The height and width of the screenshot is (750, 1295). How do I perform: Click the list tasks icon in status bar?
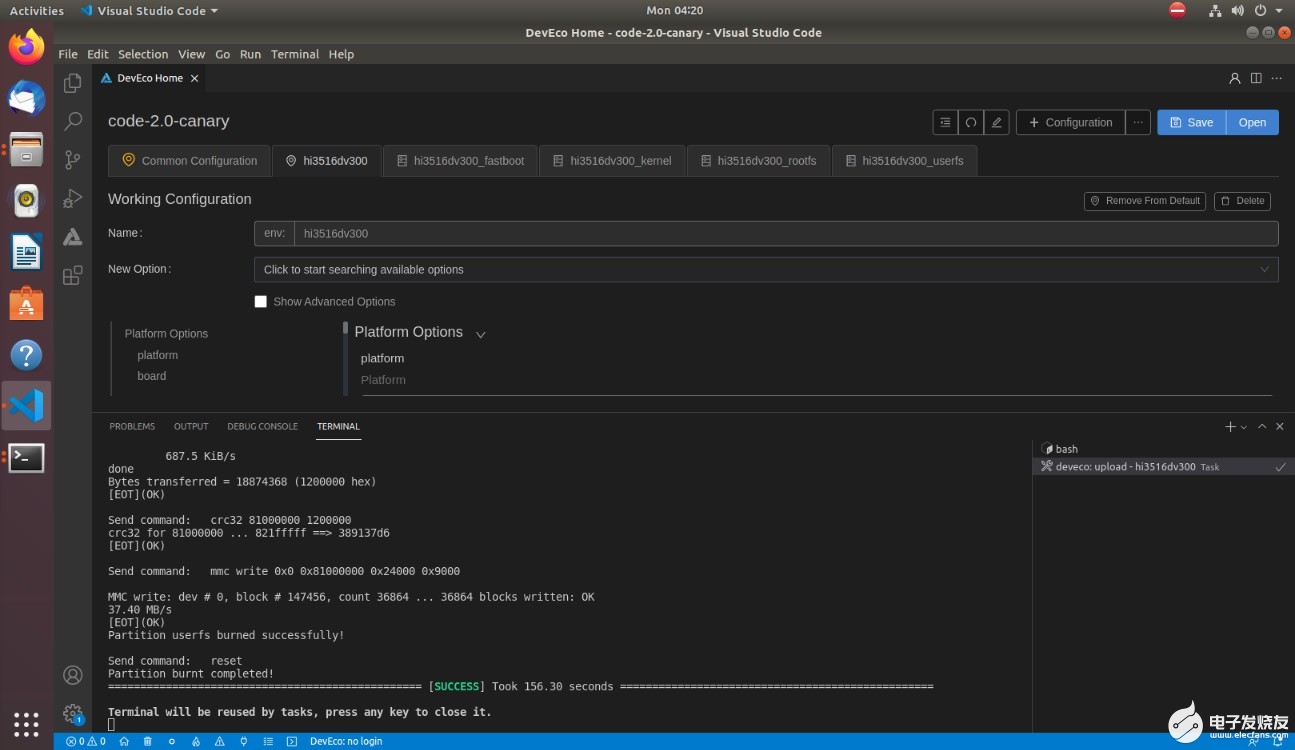click(x=268, y=742)
